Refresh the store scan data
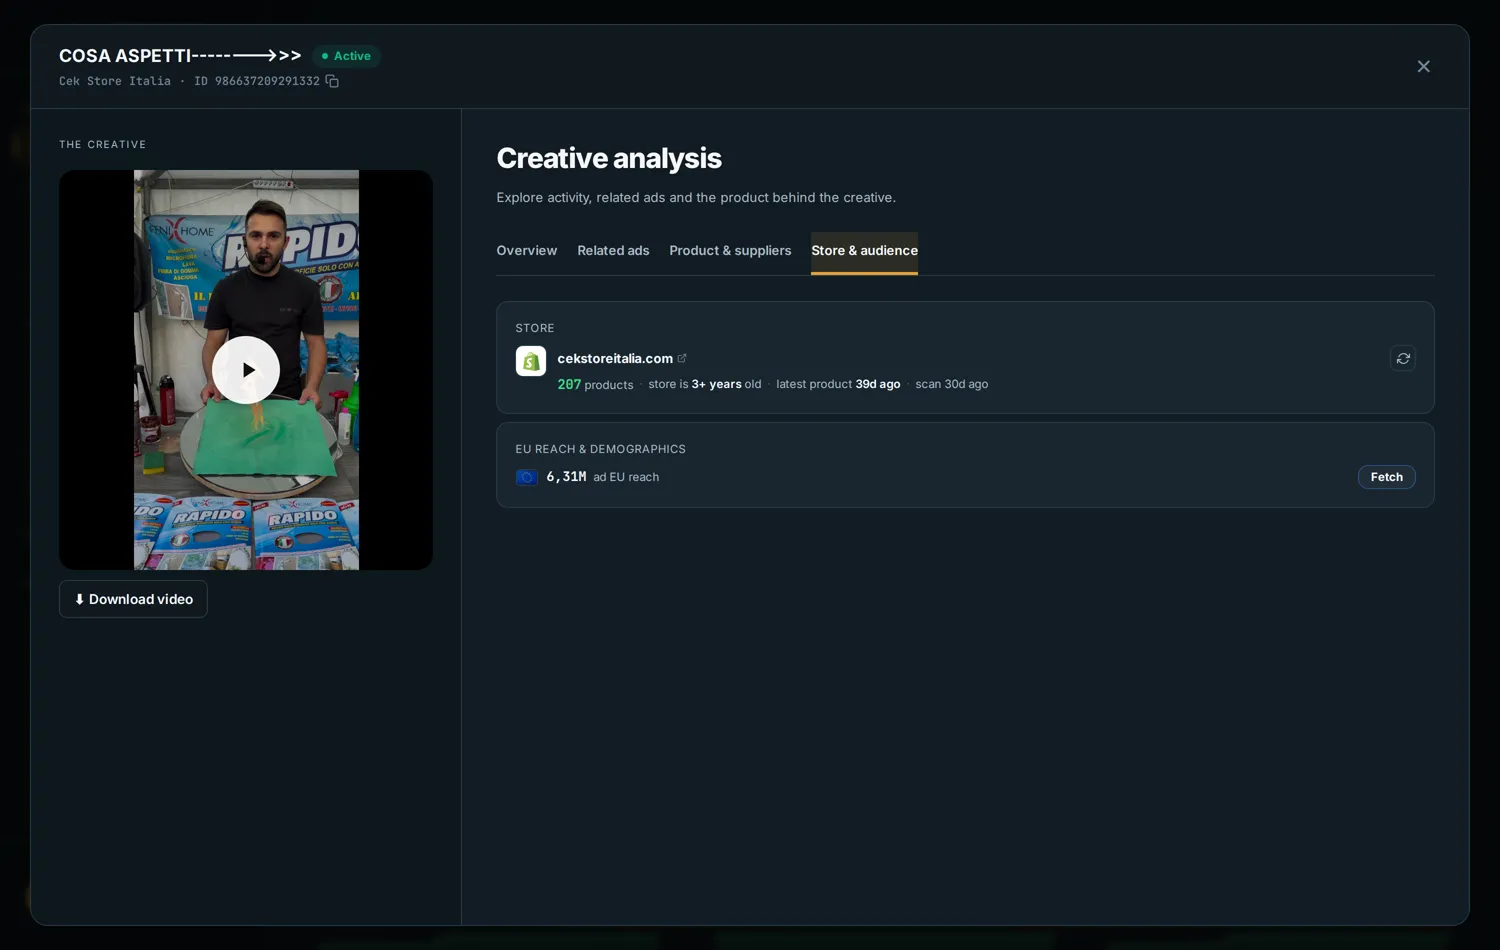1500x950 pixels. click(1403, 358)
